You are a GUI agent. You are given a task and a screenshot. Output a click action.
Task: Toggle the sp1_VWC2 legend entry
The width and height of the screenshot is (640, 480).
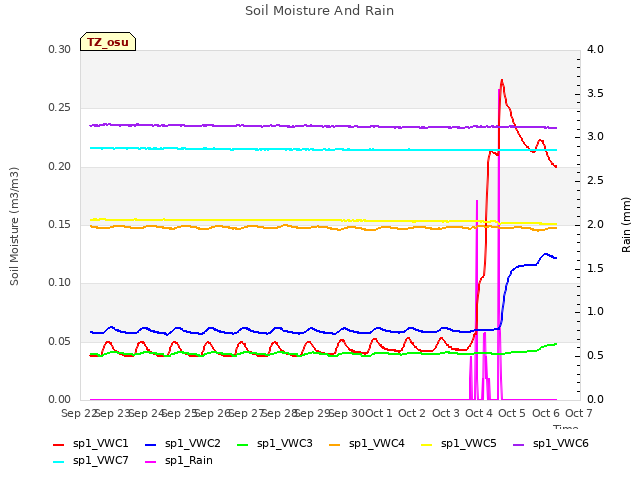(183, 444)
